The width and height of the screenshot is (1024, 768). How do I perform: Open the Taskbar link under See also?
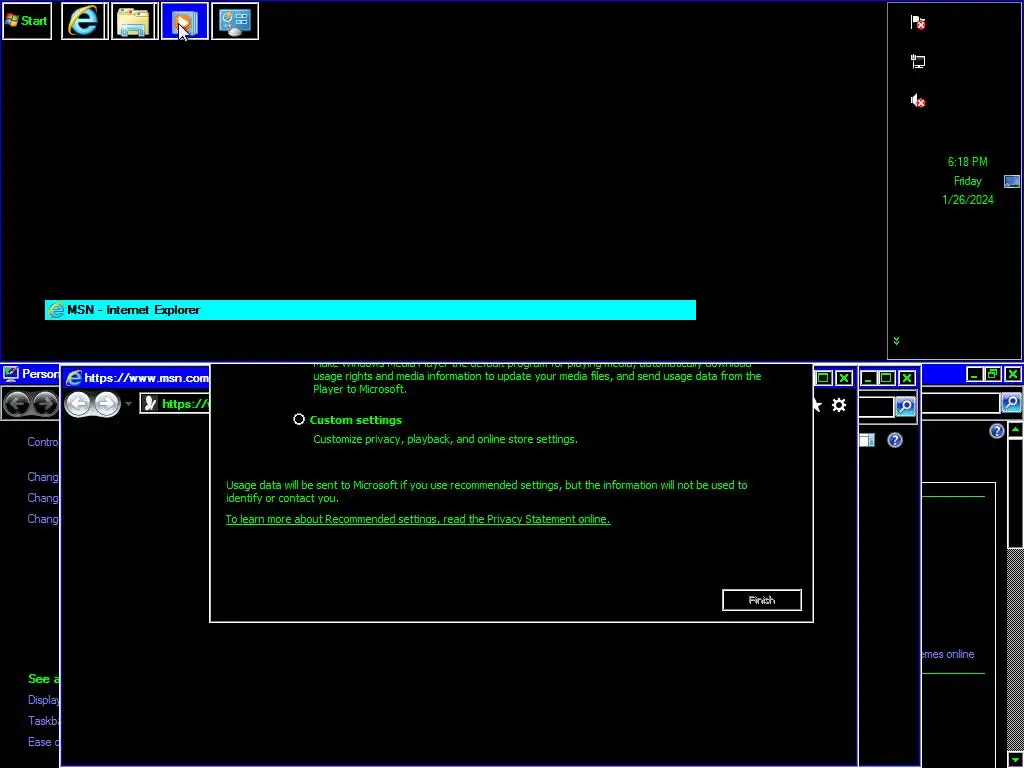(44, 721)
